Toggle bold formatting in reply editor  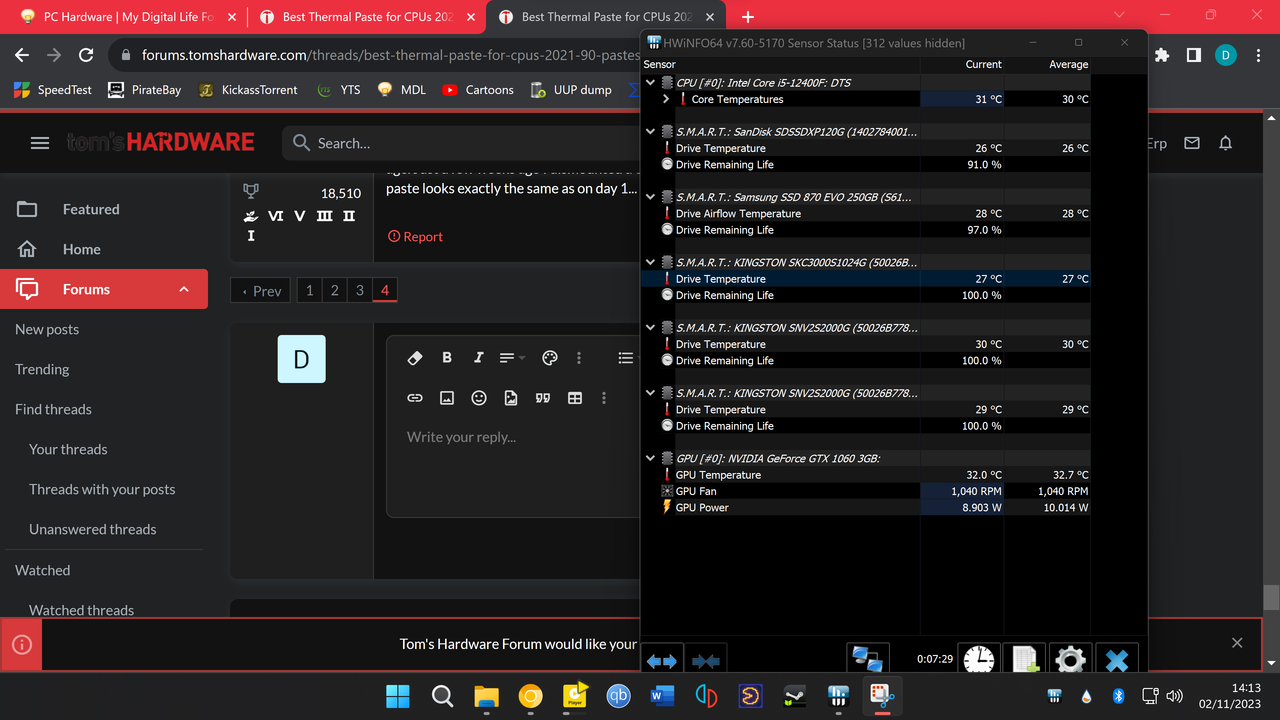tap(447, 358)
